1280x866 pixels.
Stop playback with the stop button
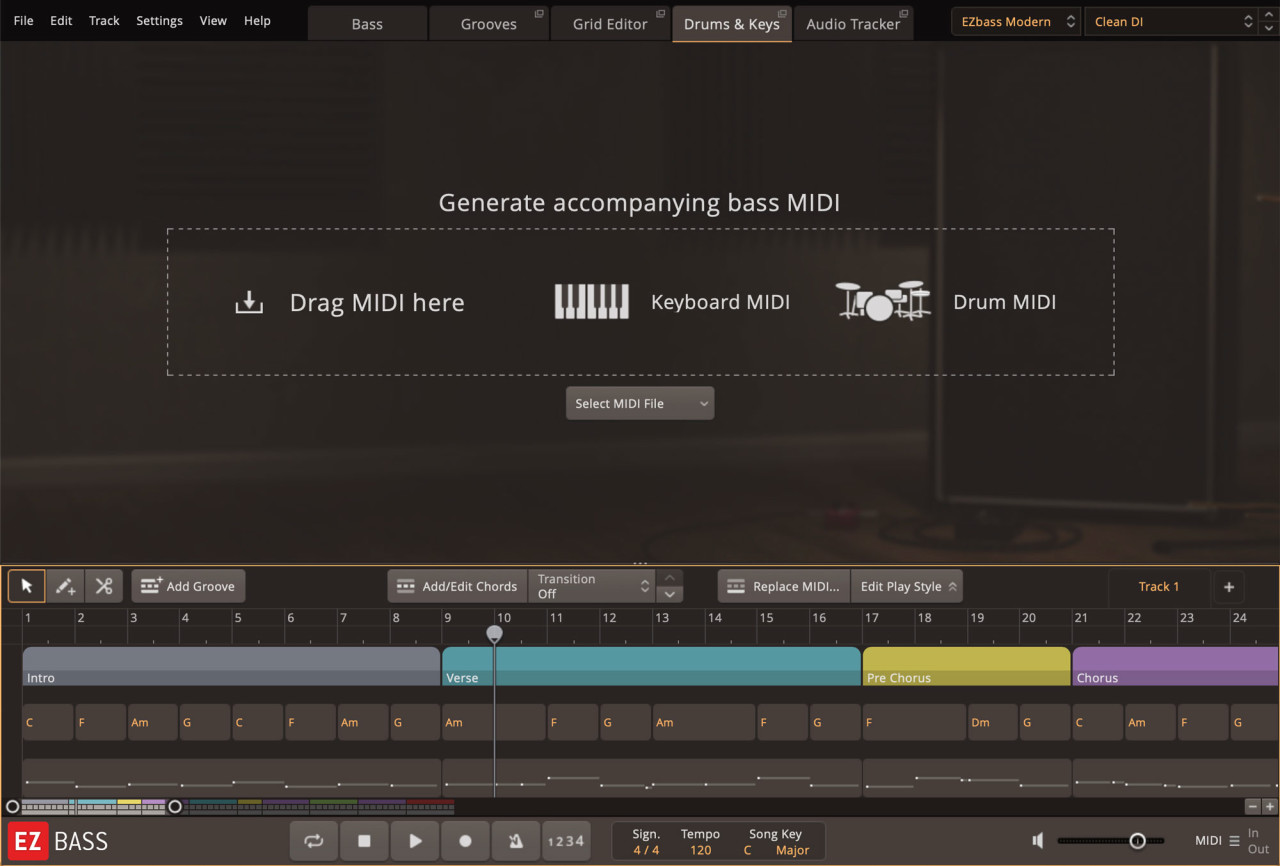click(364, 841)
